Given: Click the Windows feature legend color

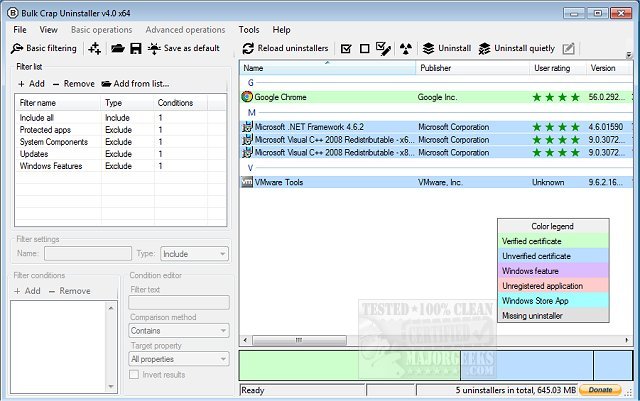Looking at the screenshot, I should point(553,271).
